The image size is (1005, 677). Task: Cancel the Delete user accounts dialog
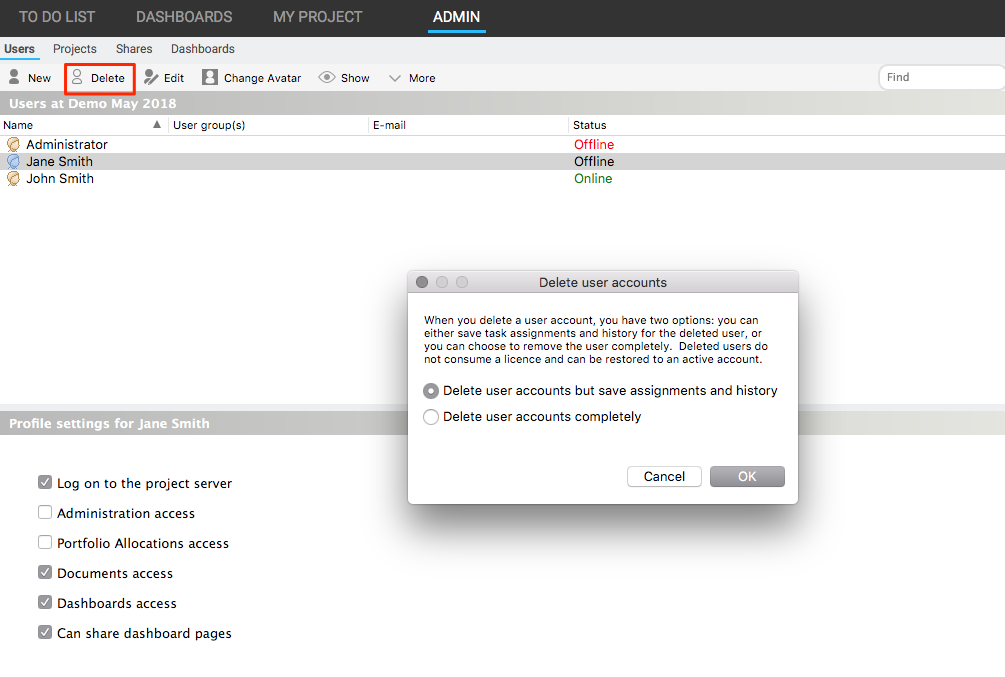[x=664, y=477]
